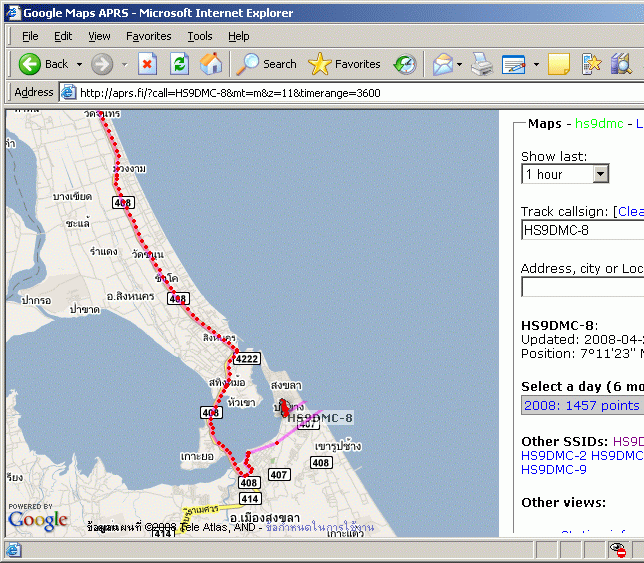Expand the Forward button history dropdown

[x=124, y=64]
